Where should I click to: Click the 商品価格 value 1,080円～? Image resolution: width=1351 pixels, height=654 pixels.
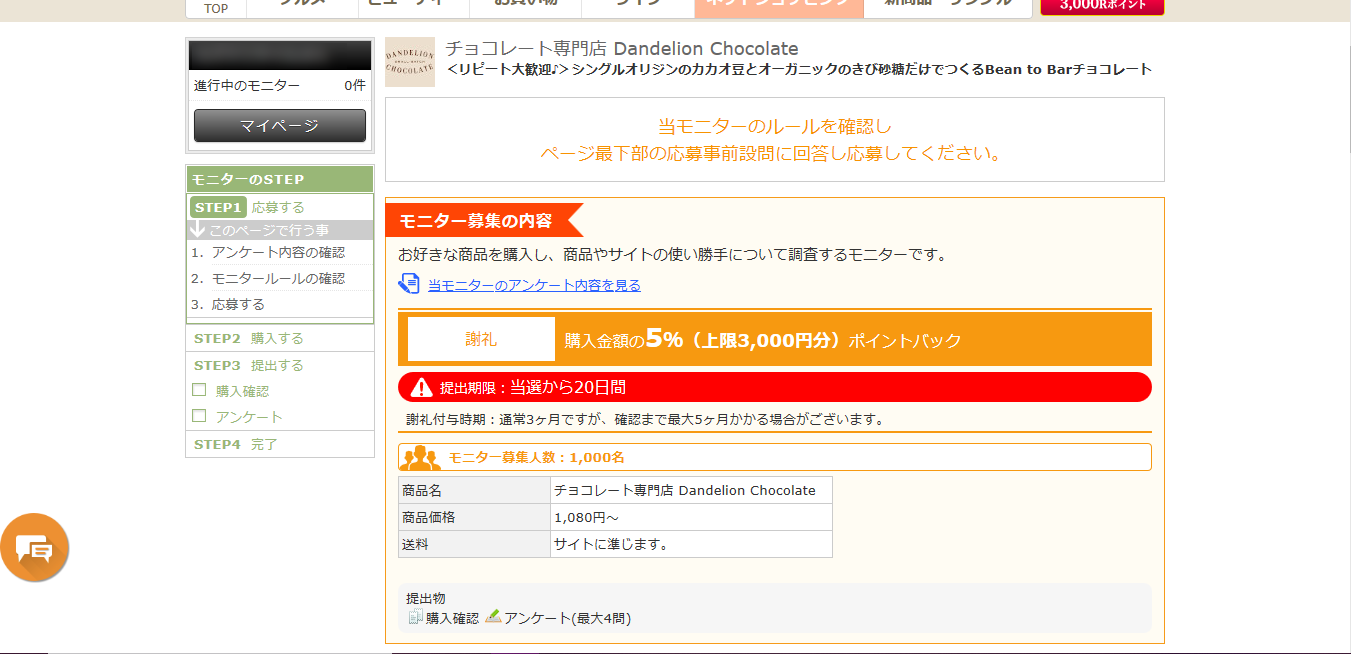pyautogui.click(x=691, y=517)
